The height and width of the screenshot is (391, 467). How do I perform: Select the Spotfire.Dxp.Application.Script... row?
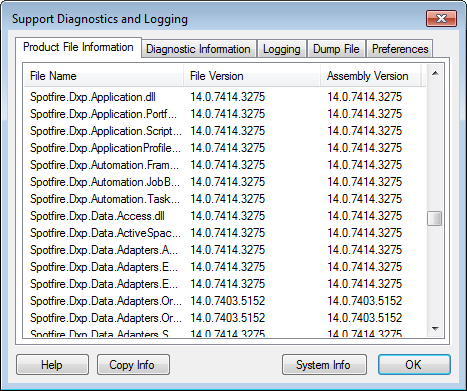[225, 131]
